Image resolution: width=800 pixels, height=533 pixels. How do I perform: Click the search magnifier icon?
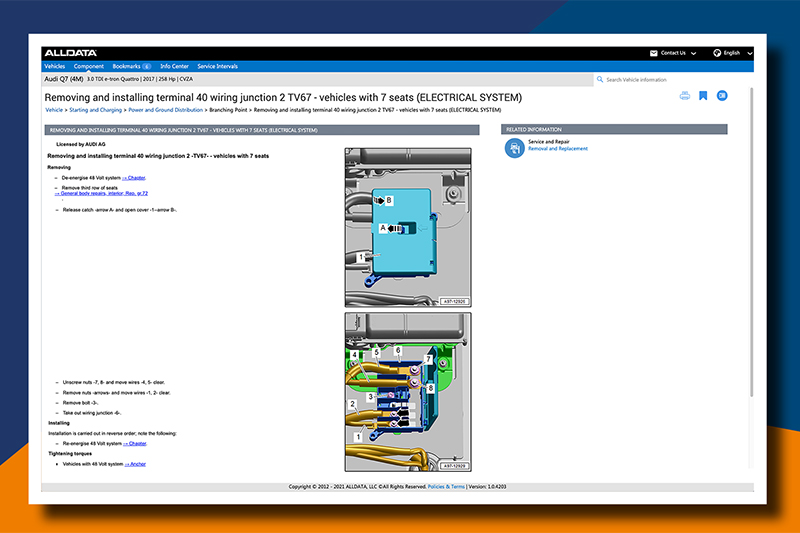click(600, 80)
